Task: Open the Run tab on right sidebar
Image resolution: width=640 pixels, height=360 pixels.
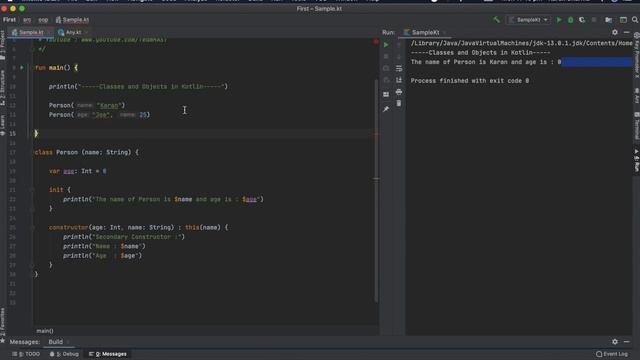Action: pos(636,160)
